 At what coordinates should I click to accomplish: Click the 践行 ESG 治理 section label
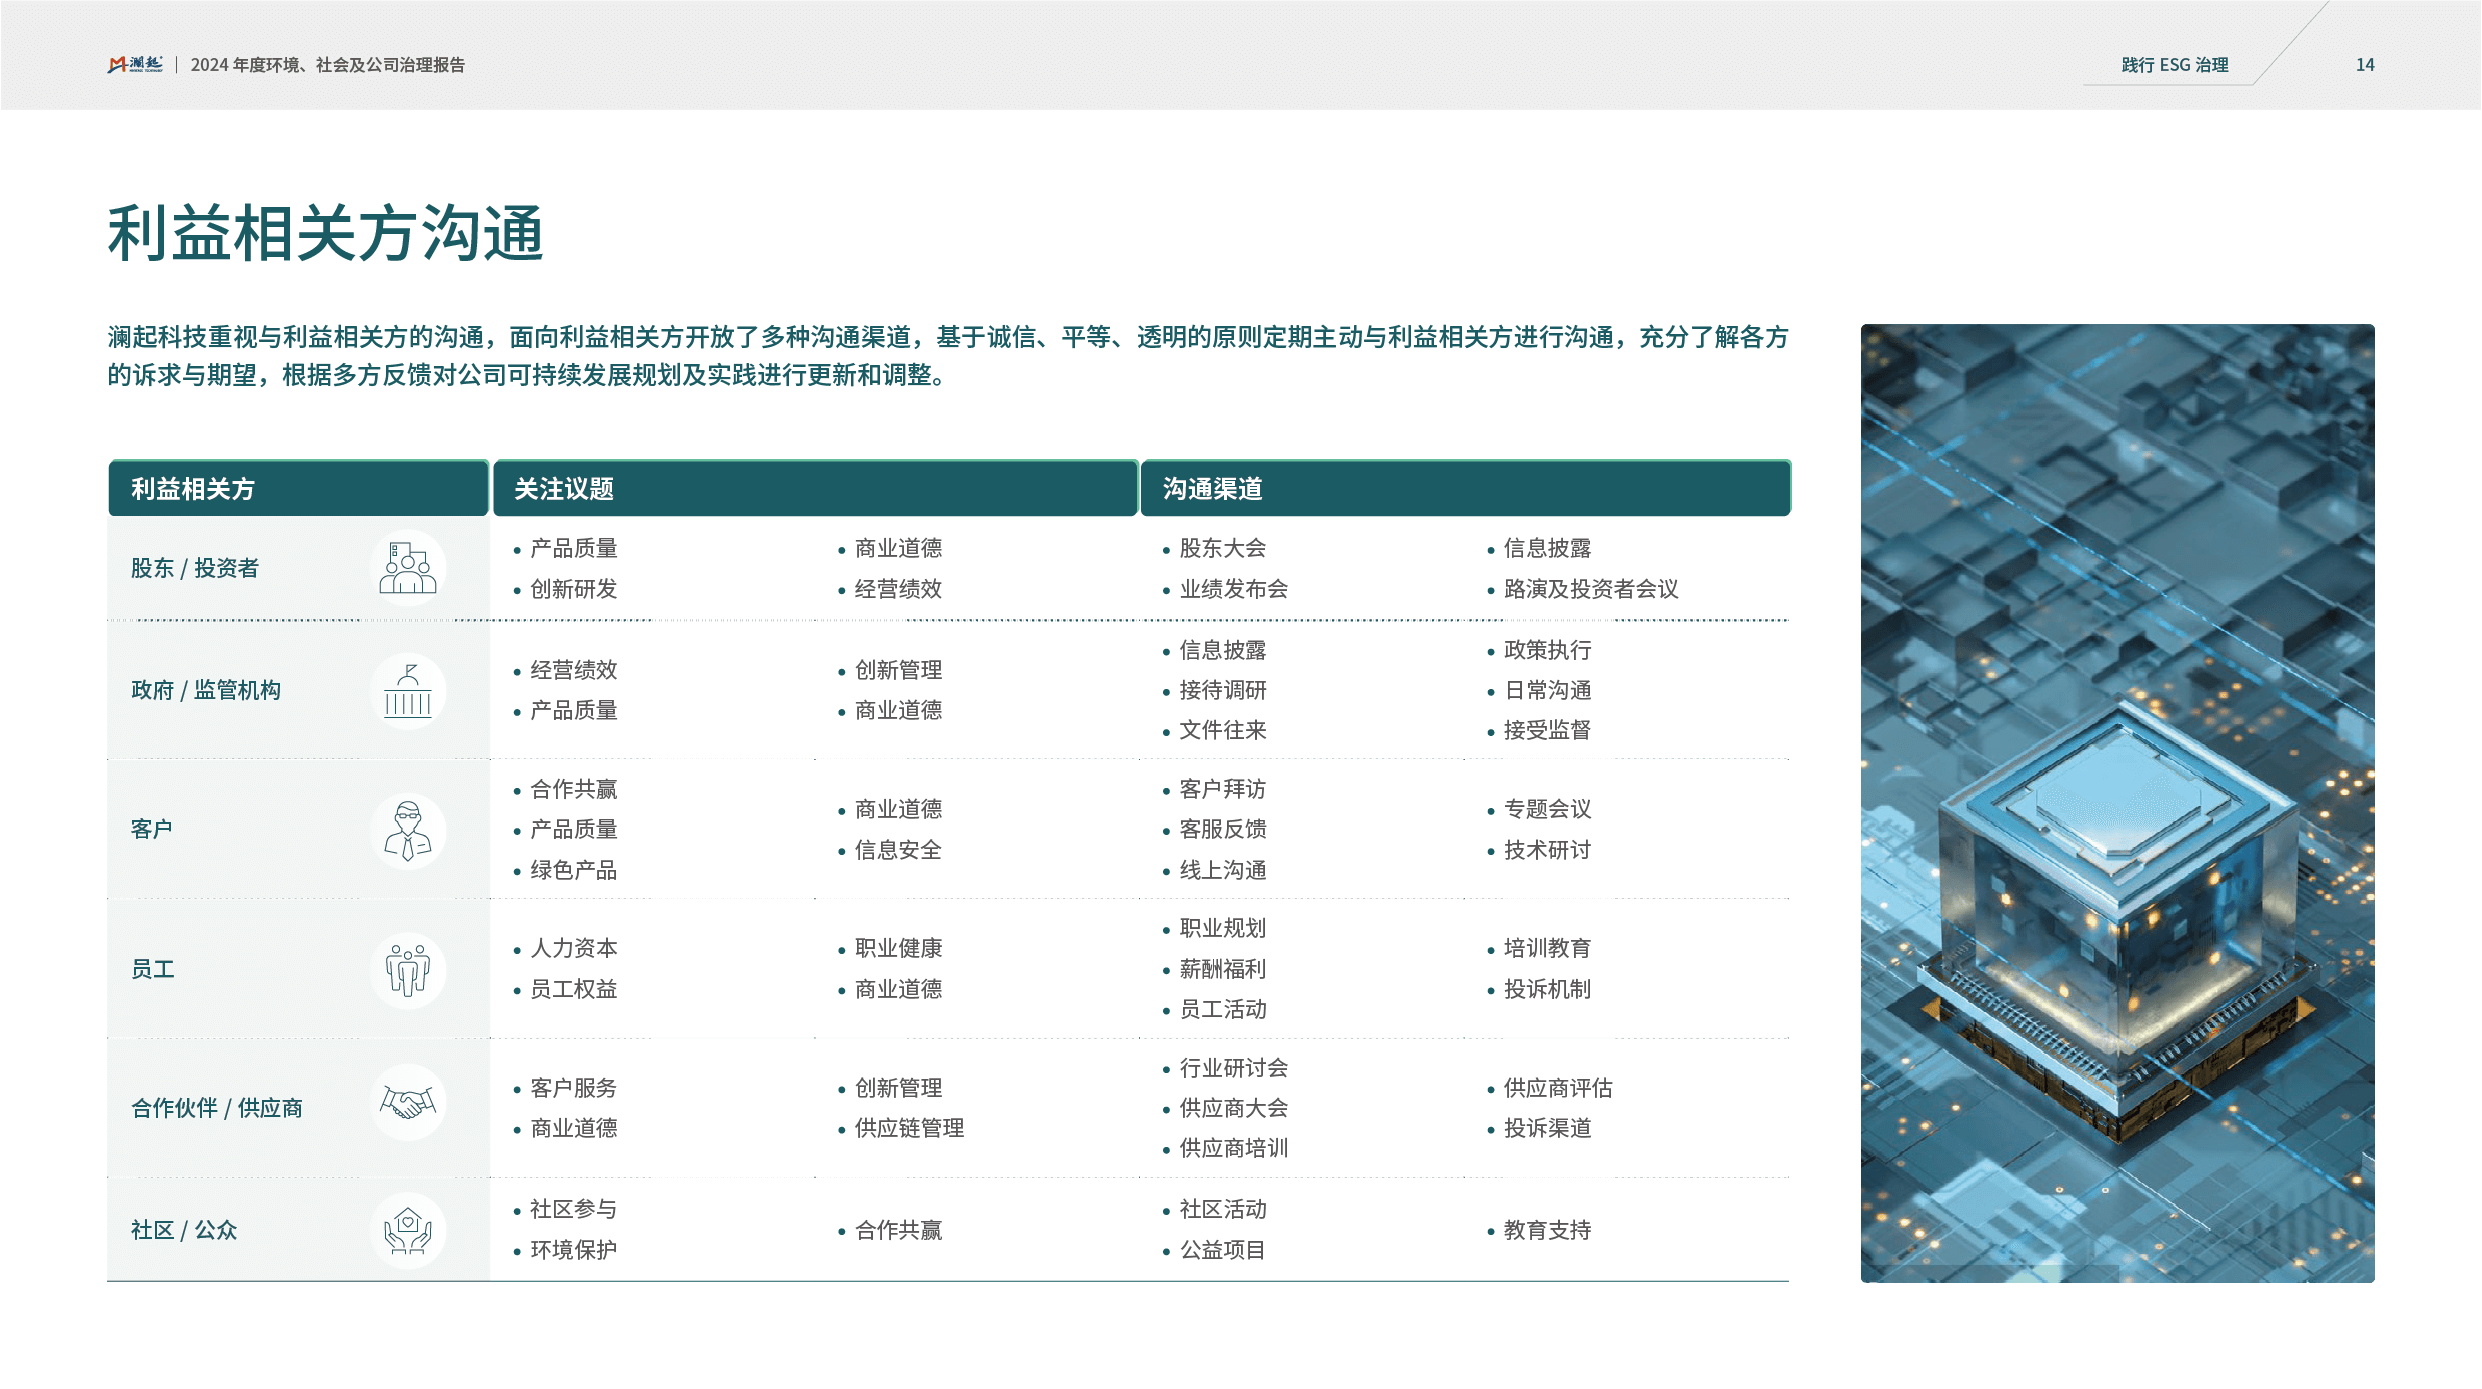[x=2174, y=65]
